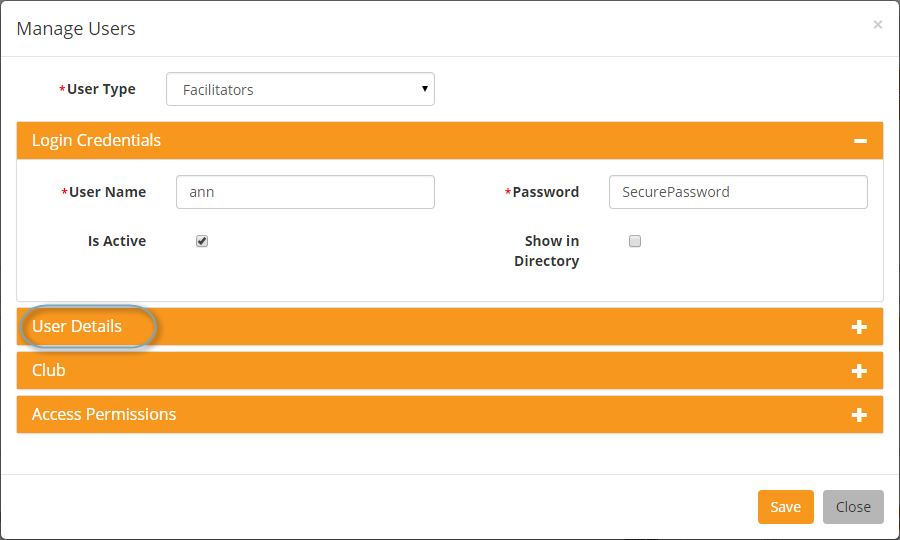The image size is (900, 540).
Task: Click the Is Active label
Action: (117, 241)
